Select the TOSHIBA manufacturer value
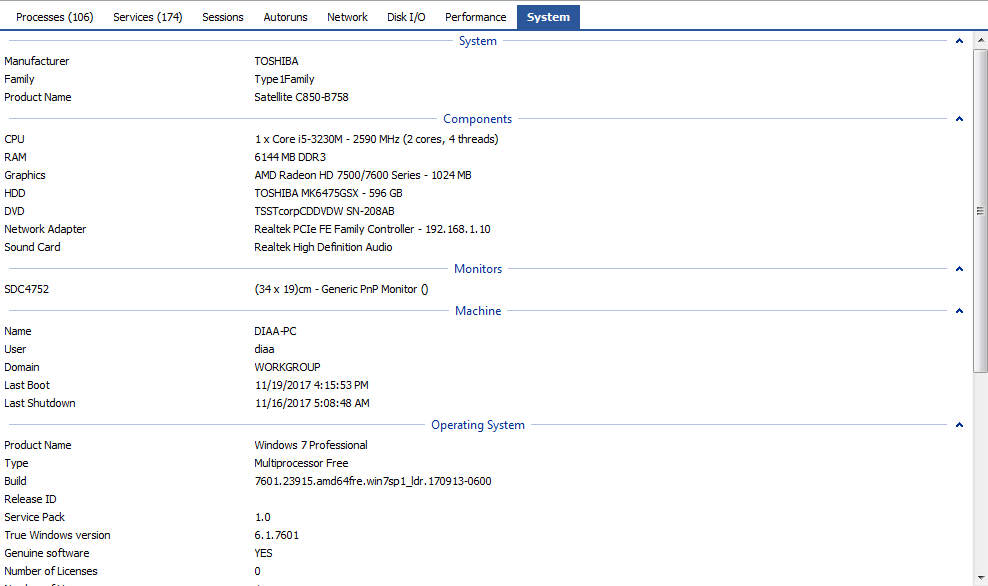 [x=277, y=61]
